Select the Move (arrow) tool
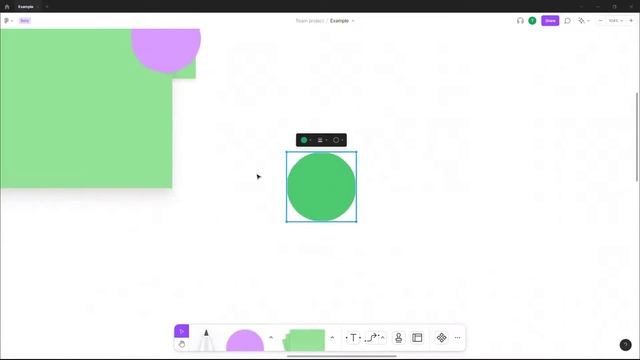 pyautogui.click(x=182, y=331)
